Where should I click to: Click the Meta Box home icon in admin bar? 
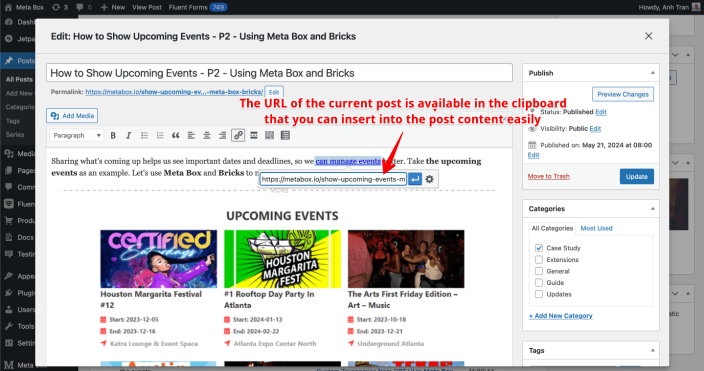tap(8, 7)
